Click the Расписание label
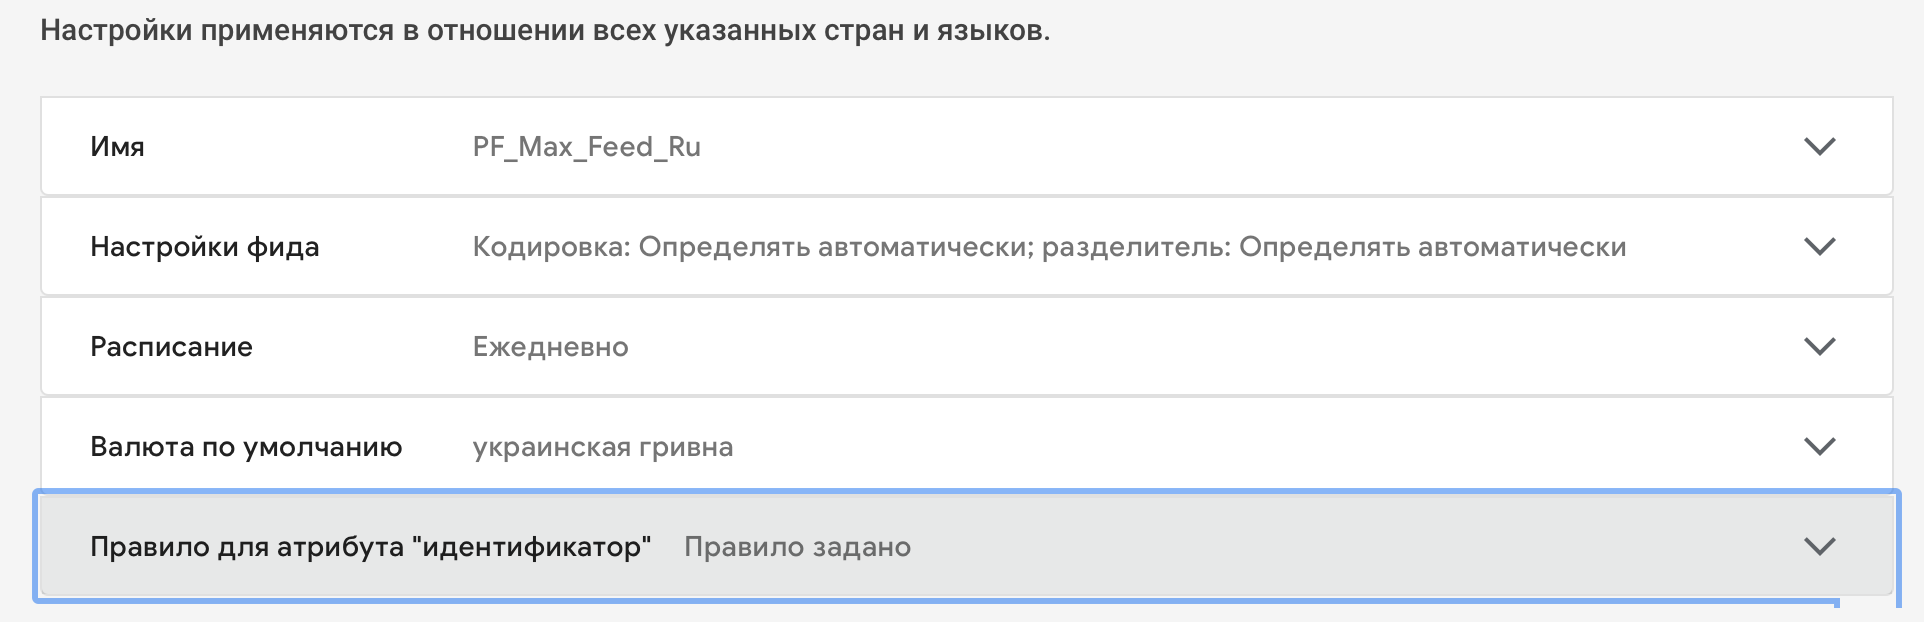The width and height of the screenshot is (1924, 622). click(x=171, y=347)
